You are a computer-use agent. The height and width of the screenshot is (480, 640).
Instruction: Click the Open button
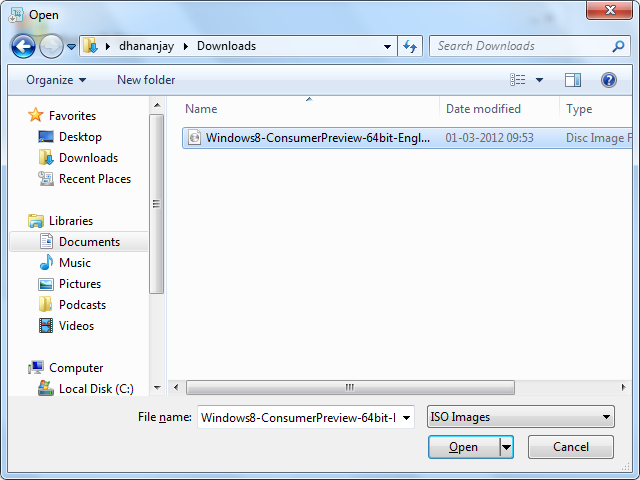pyautogui.click(x=463, y=447)
